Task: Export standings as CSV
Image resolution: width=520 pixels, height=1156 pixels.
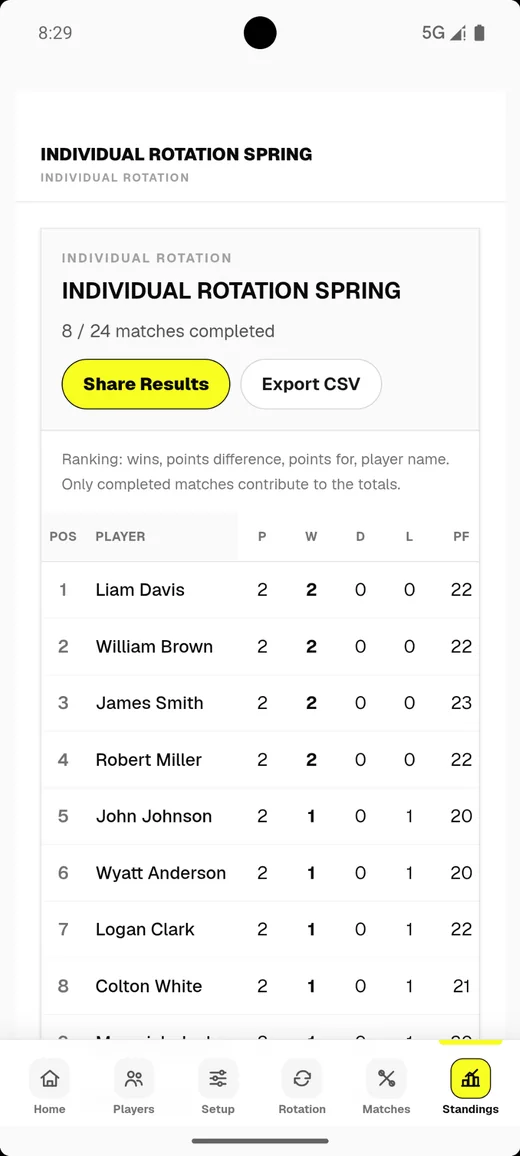Action: (x=311, y=384)
